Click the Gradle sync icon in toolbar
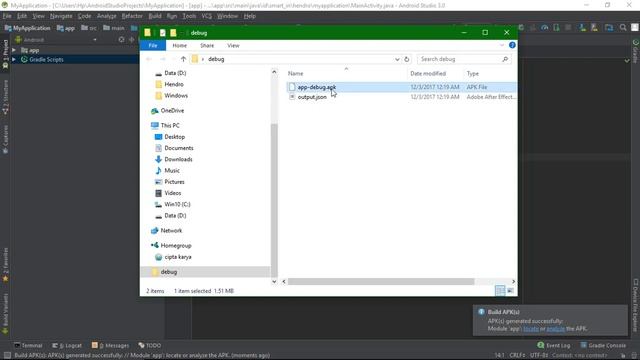This screenshot has width=640, height=360. click(521, 28)
